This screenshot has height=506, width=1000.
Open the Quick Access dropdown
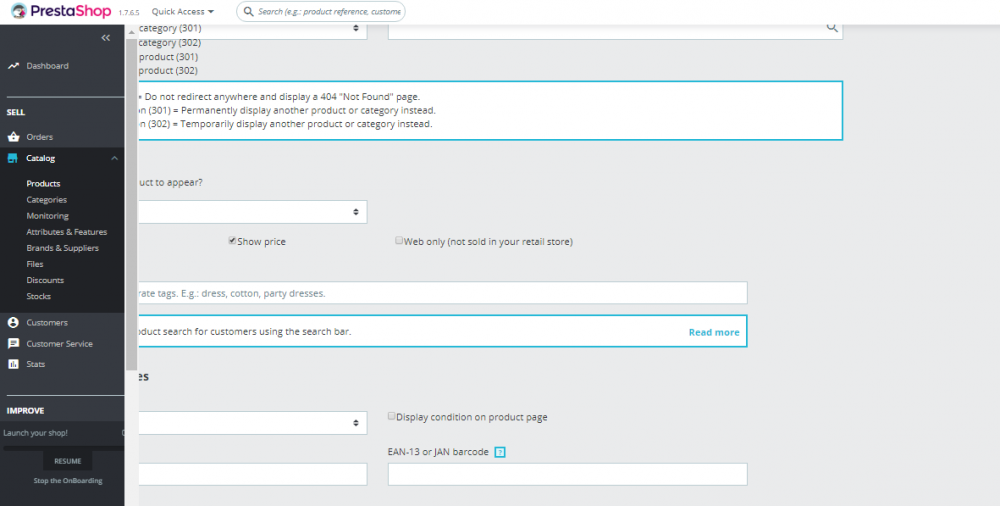click(x=183, y=12)
